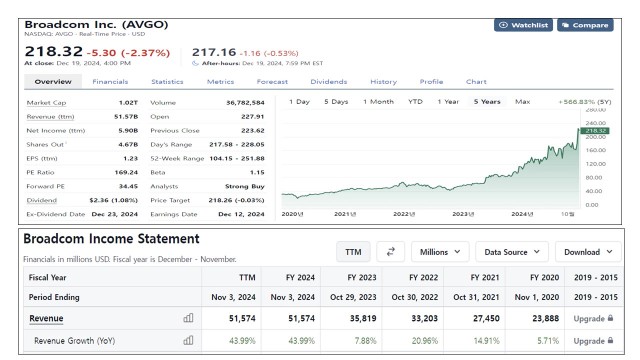Open the Chart tab
This screenshot has height=360, width=640.
(x=476, y=82)
